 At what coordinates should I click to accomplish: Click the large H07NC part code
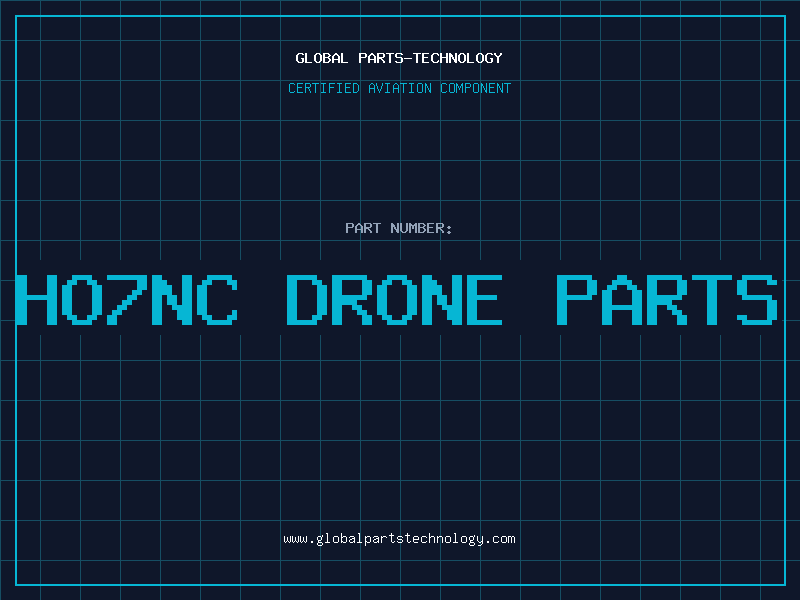[x=127, y=299]
